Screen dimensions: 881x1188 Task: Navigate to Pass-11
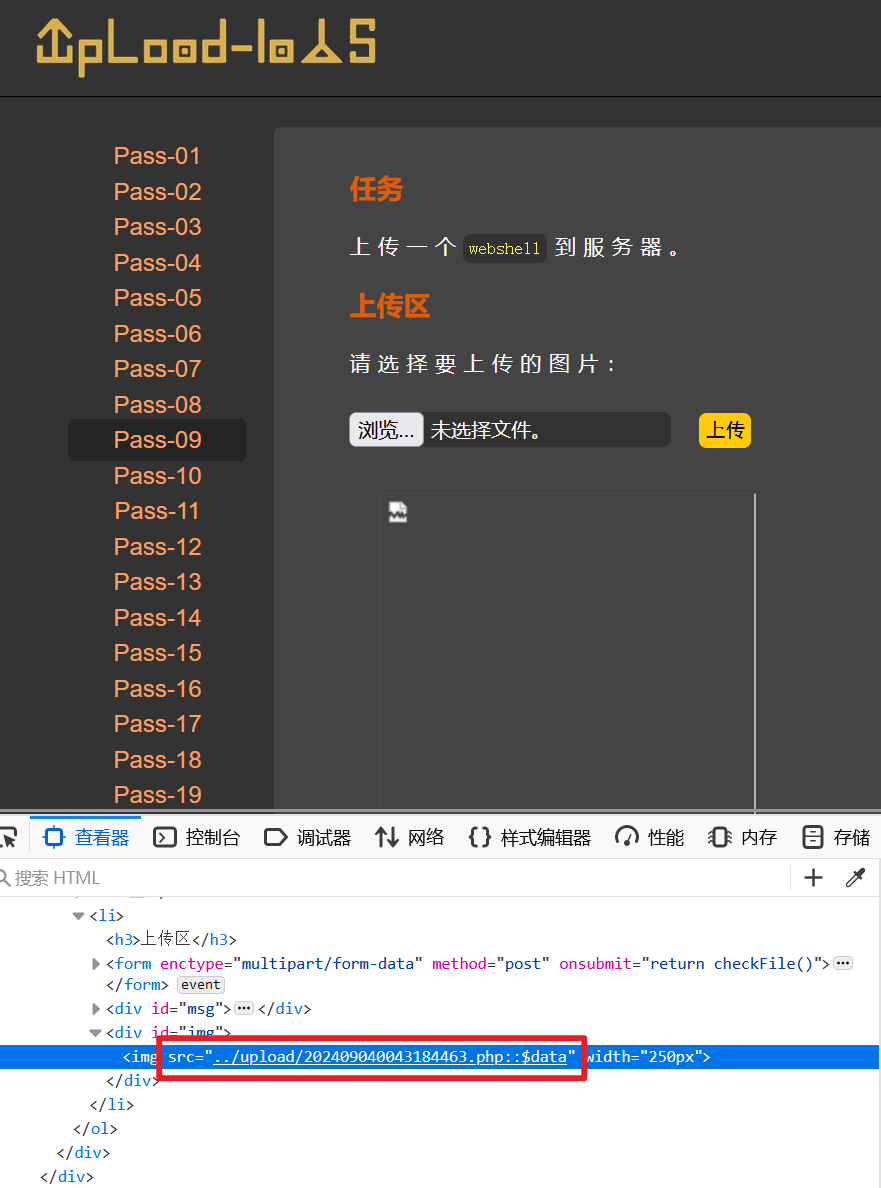point(158,511)
